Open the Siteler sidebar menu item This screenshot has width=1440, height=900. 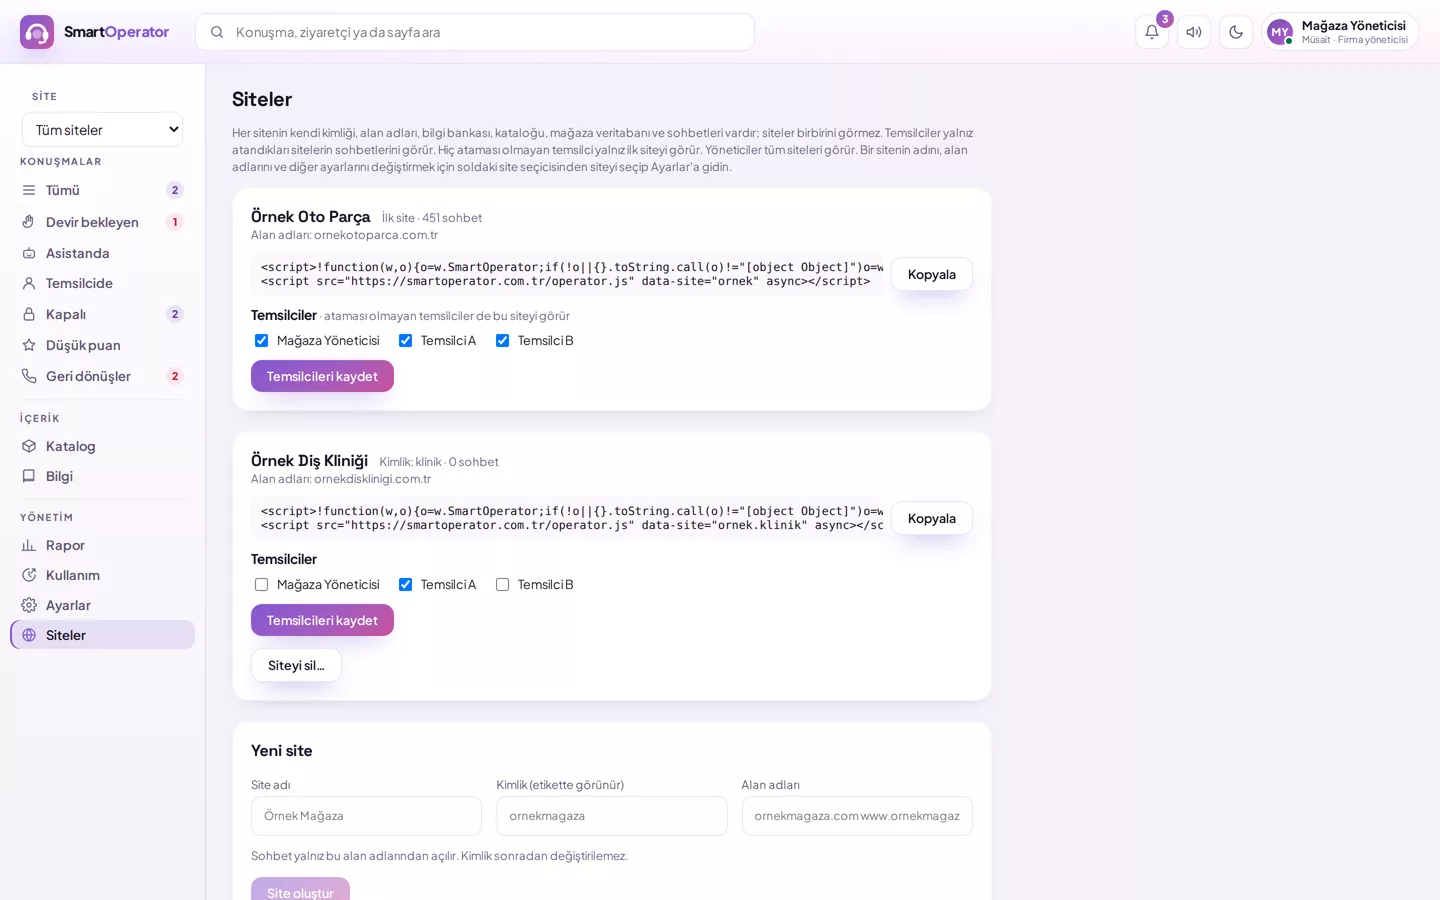click(103, 635)
